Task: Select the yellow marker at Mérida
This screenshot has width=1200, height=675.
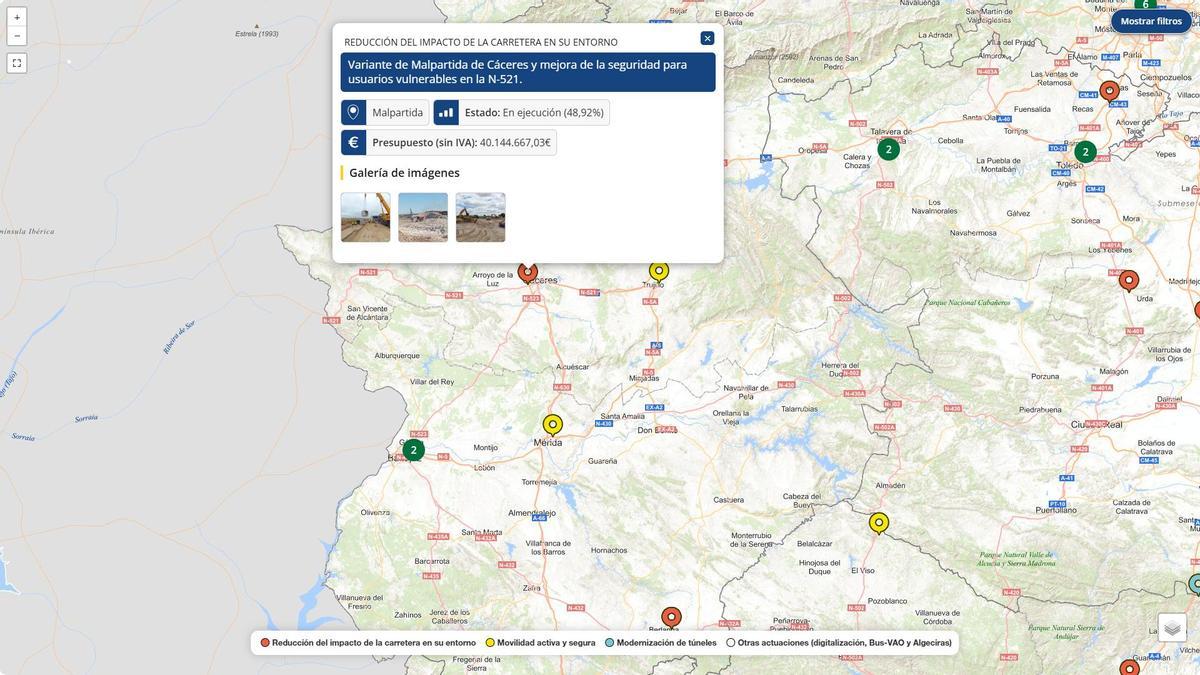Action: click(553, 424)
